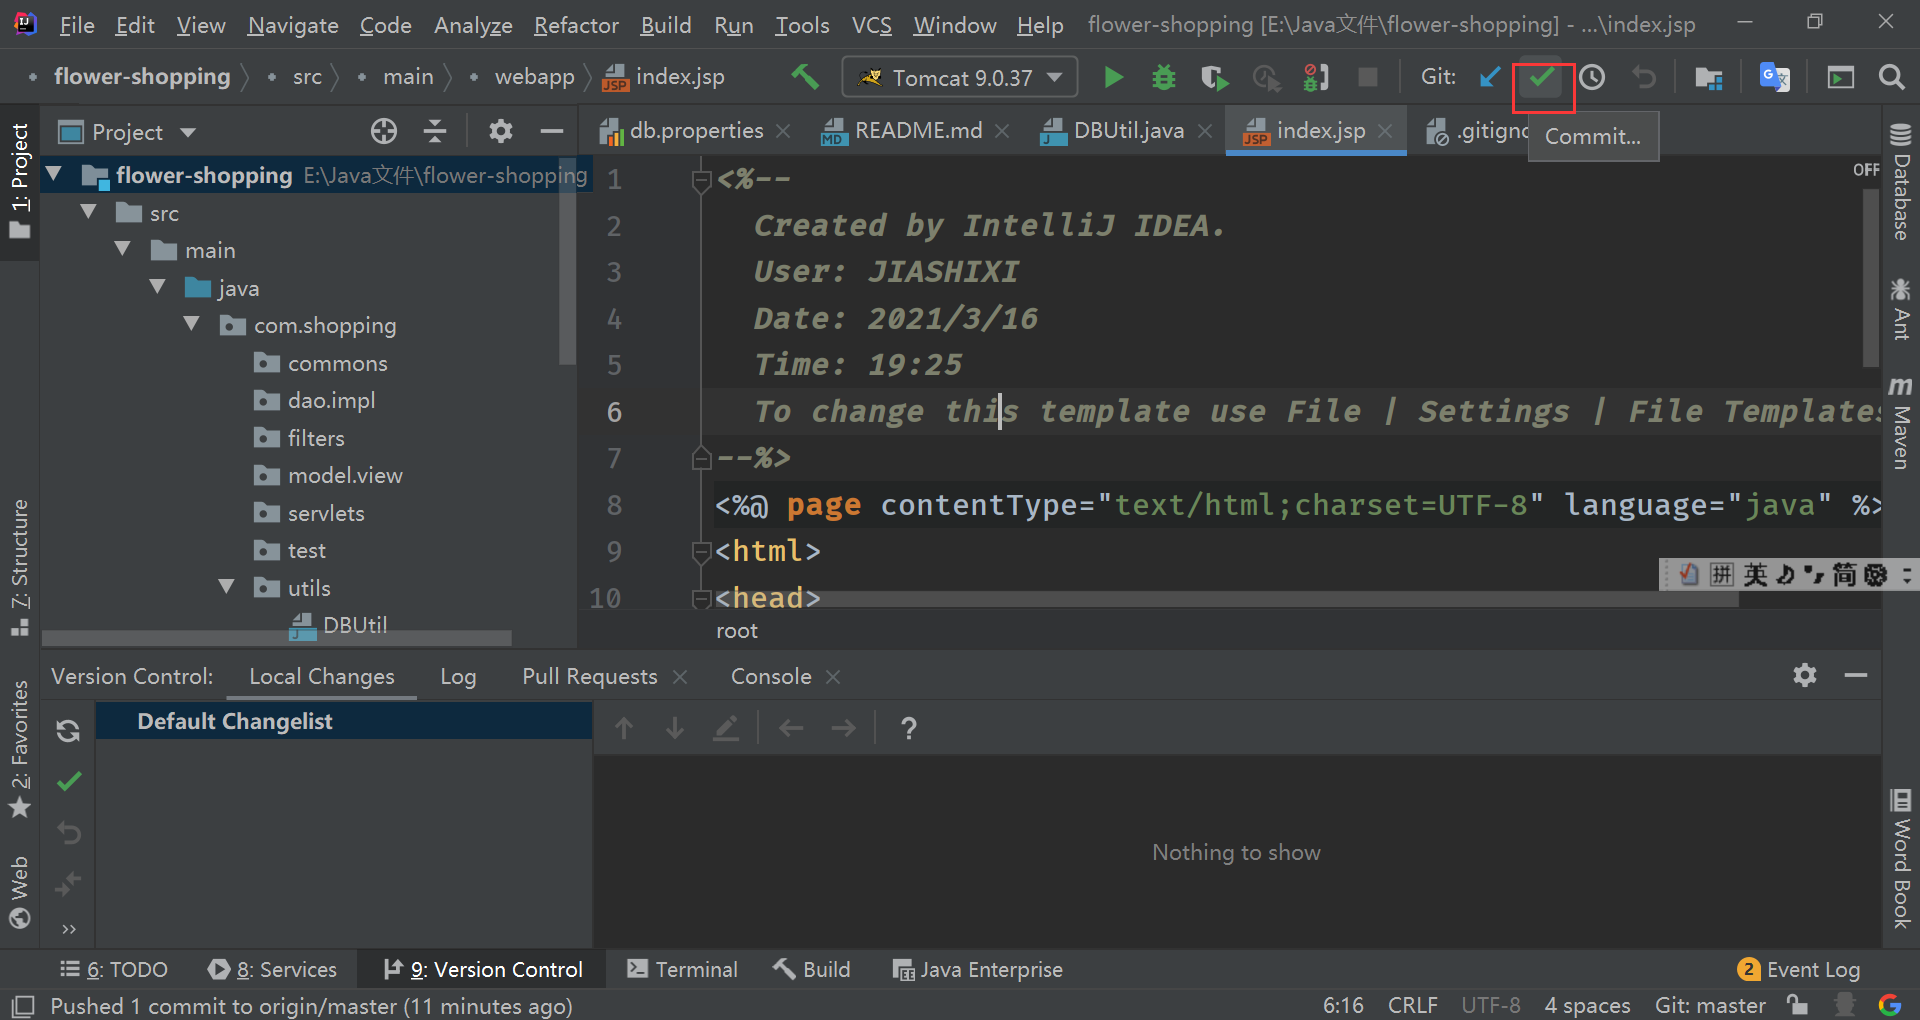Open Tomcat 9.0.37 run configuration dropdown
The width and height of the screenshot is (1920, 1020).
960,77
